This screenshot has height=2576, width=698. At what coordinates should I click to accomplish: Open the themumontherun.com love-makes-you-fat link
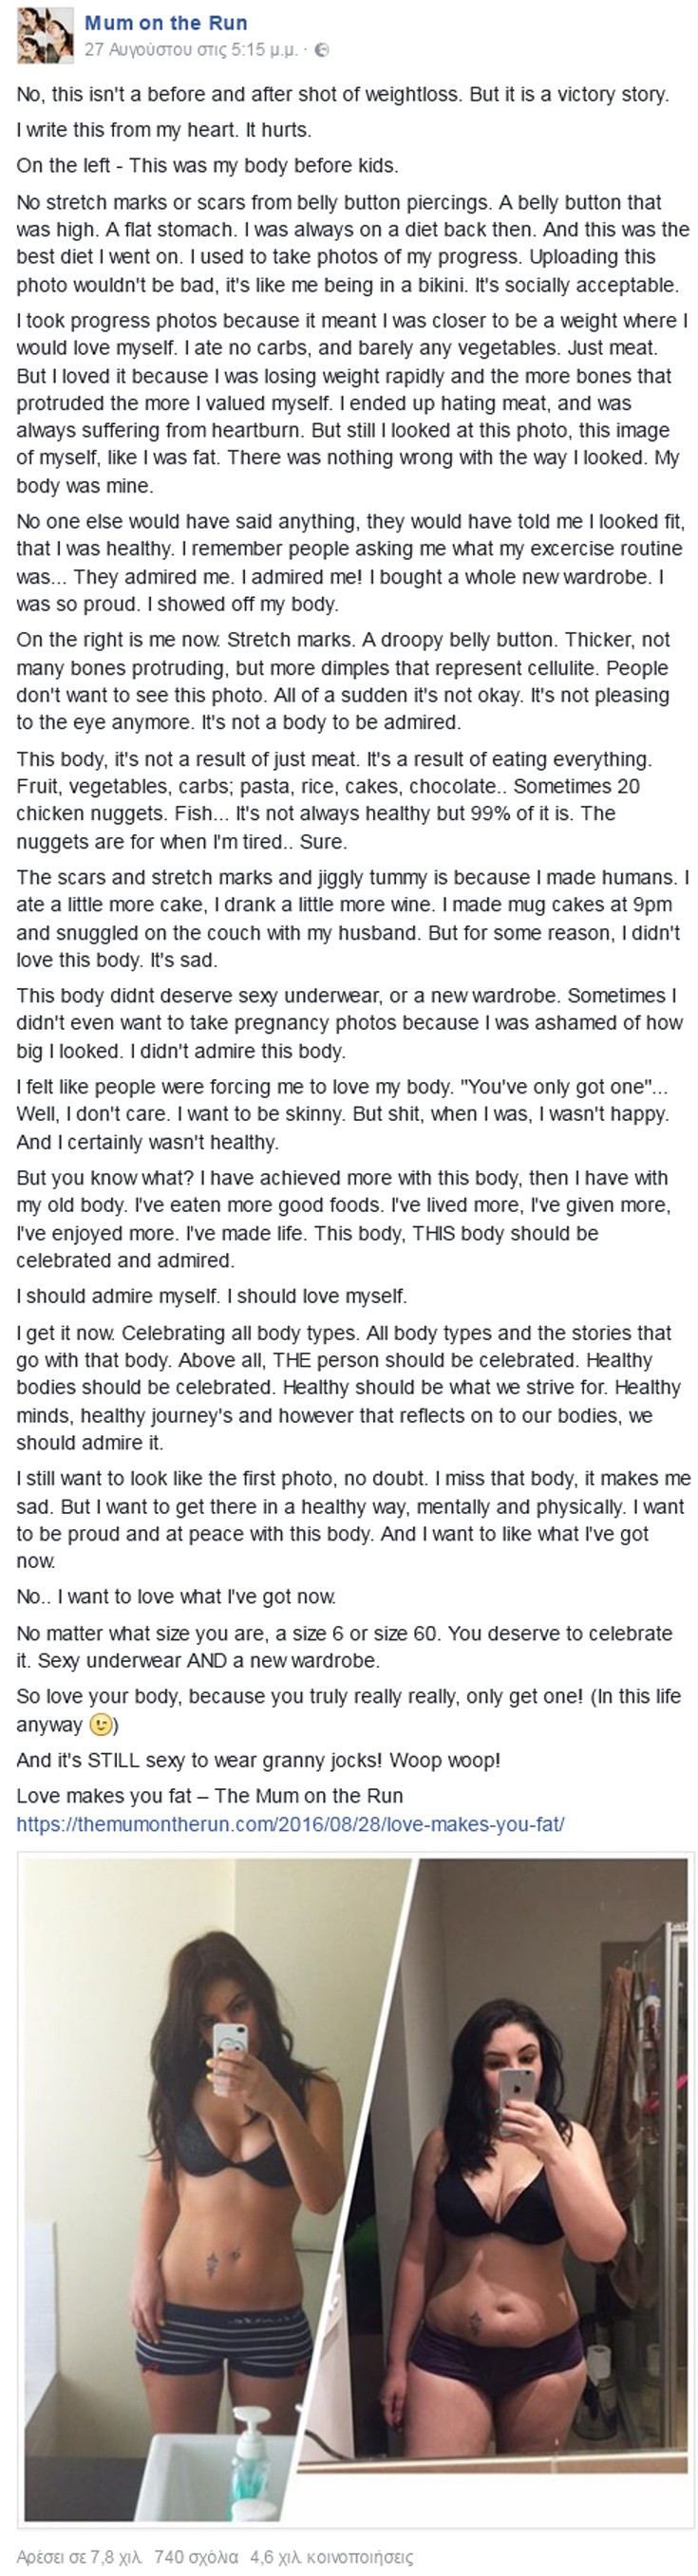290,1823
